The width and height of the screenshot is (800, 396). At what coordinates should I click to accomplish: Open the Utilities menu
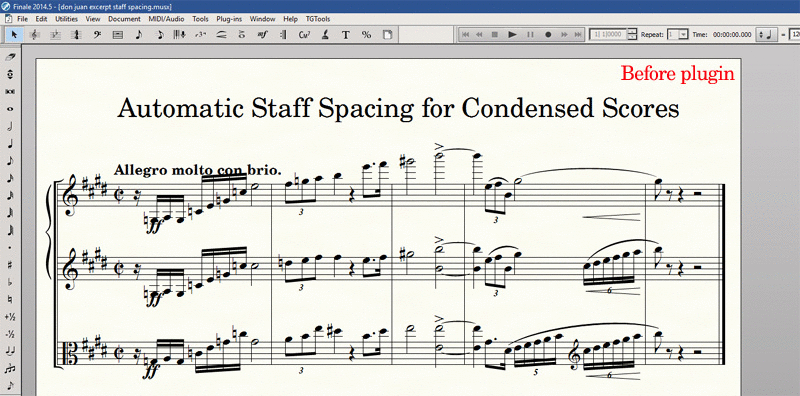[66, 19]
